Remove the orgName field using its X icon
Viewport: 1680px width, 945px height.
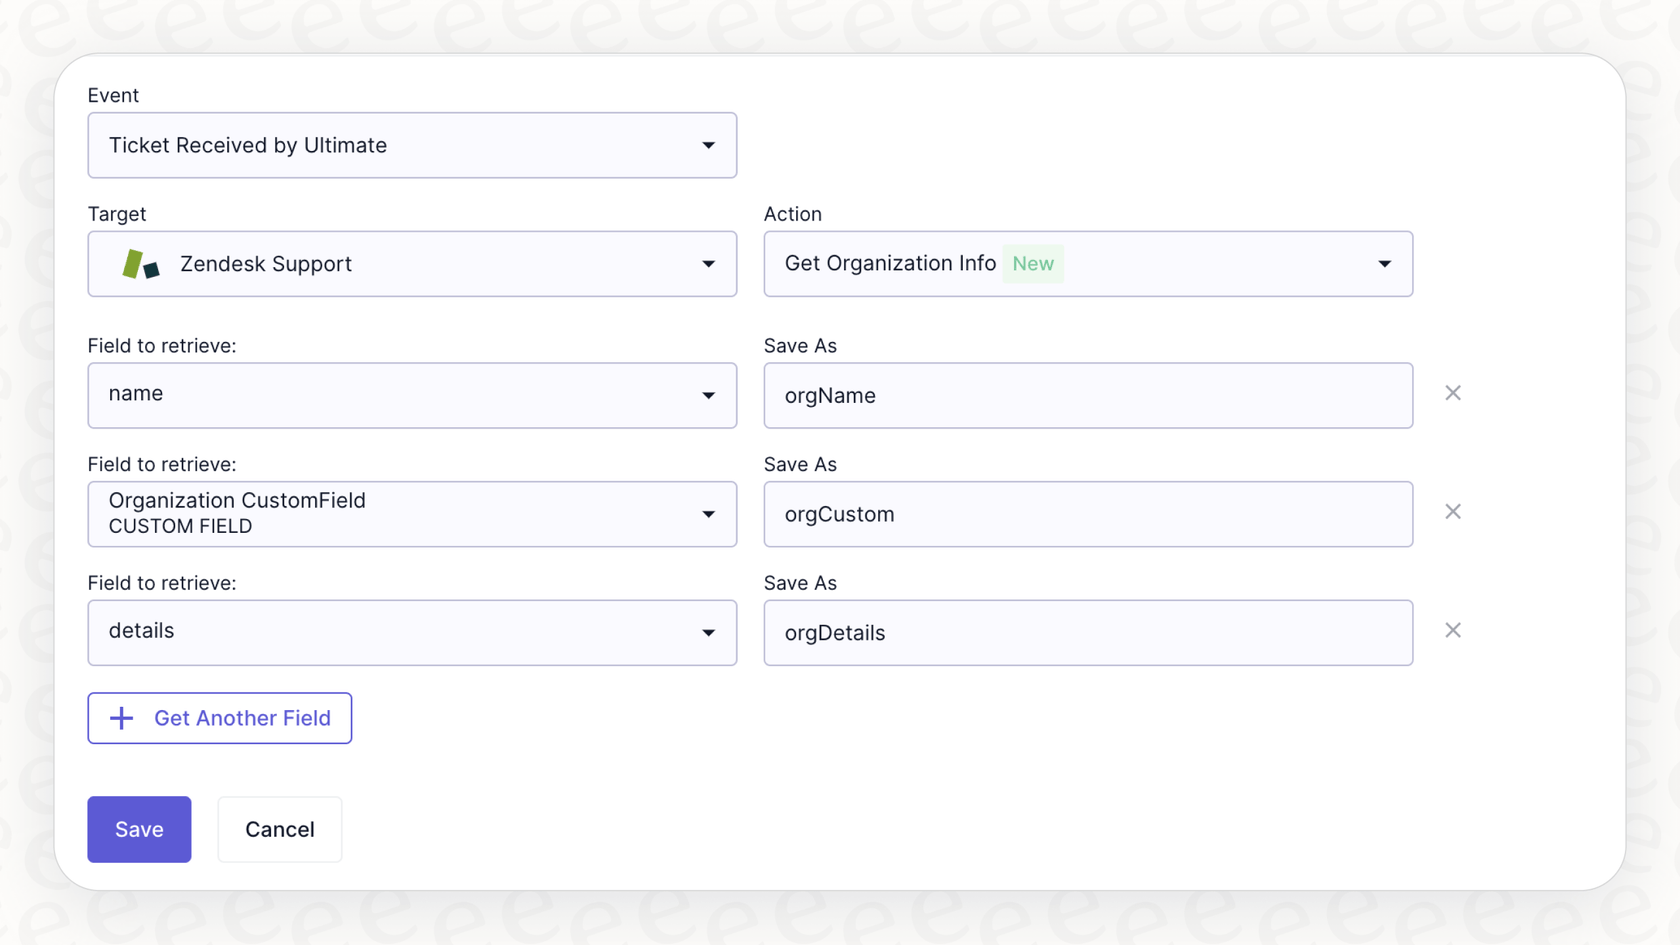(x=1453, y=393)
